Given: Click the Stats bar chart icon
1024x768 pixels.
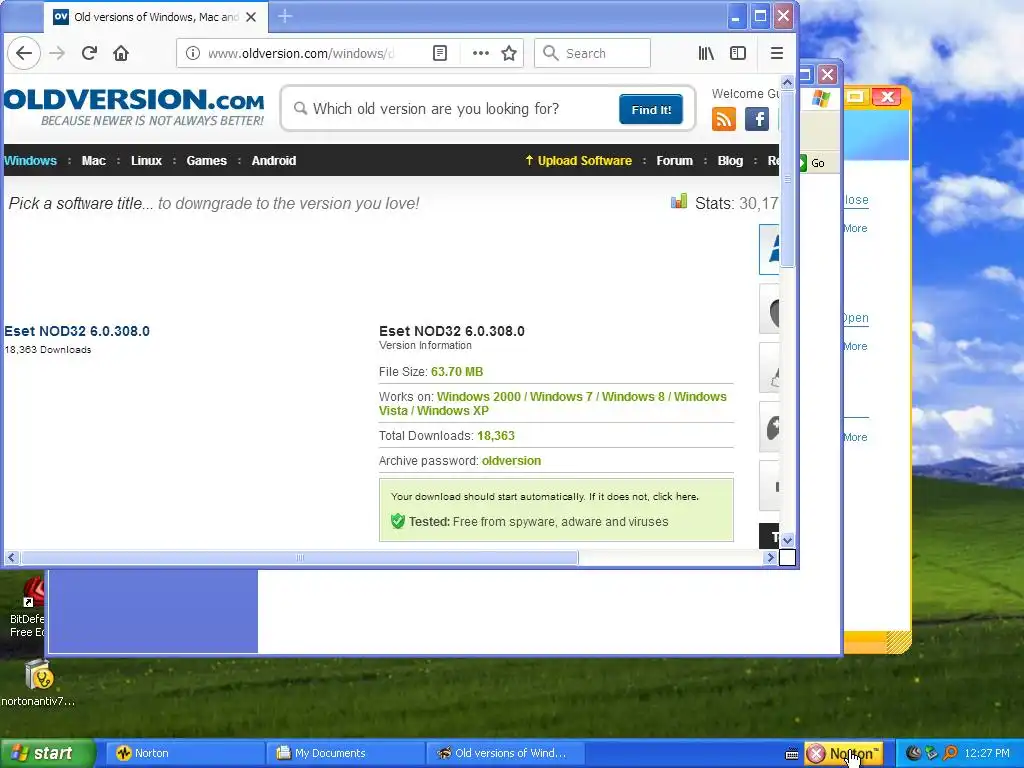Looking at the screenshot, I should (x=679, y=201).
